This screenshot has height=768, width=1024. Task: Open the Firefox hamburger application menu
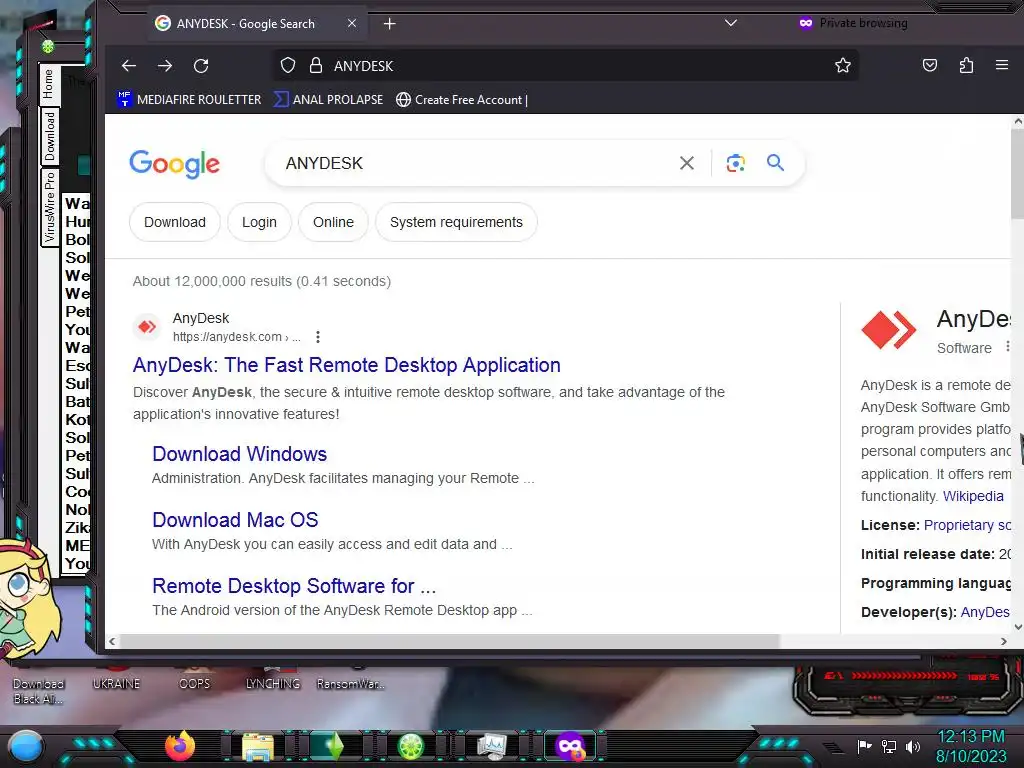tap(1002, 65)
